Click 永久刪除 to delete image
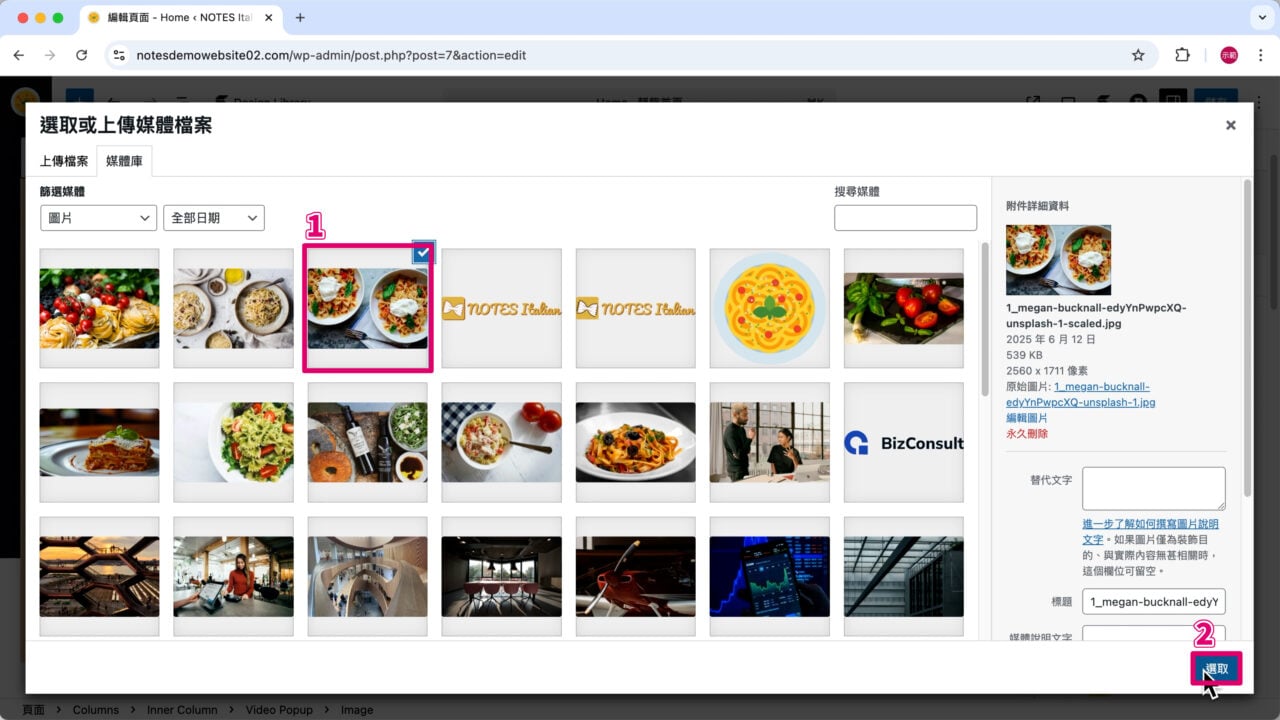Image resolution: width=1280 pixels, height=720 pixels. click(1027, 434)
